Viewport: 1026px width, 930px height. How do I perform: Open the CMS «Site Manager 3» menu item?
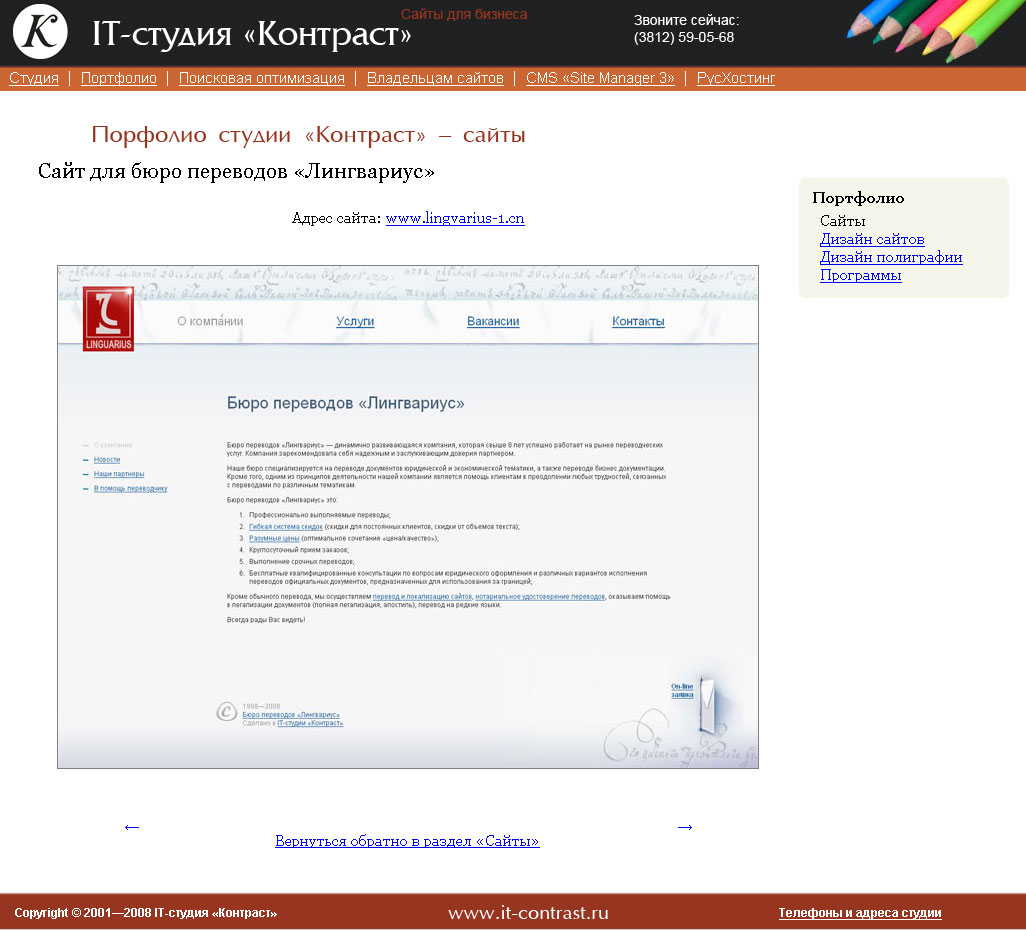tap(600, 79)
